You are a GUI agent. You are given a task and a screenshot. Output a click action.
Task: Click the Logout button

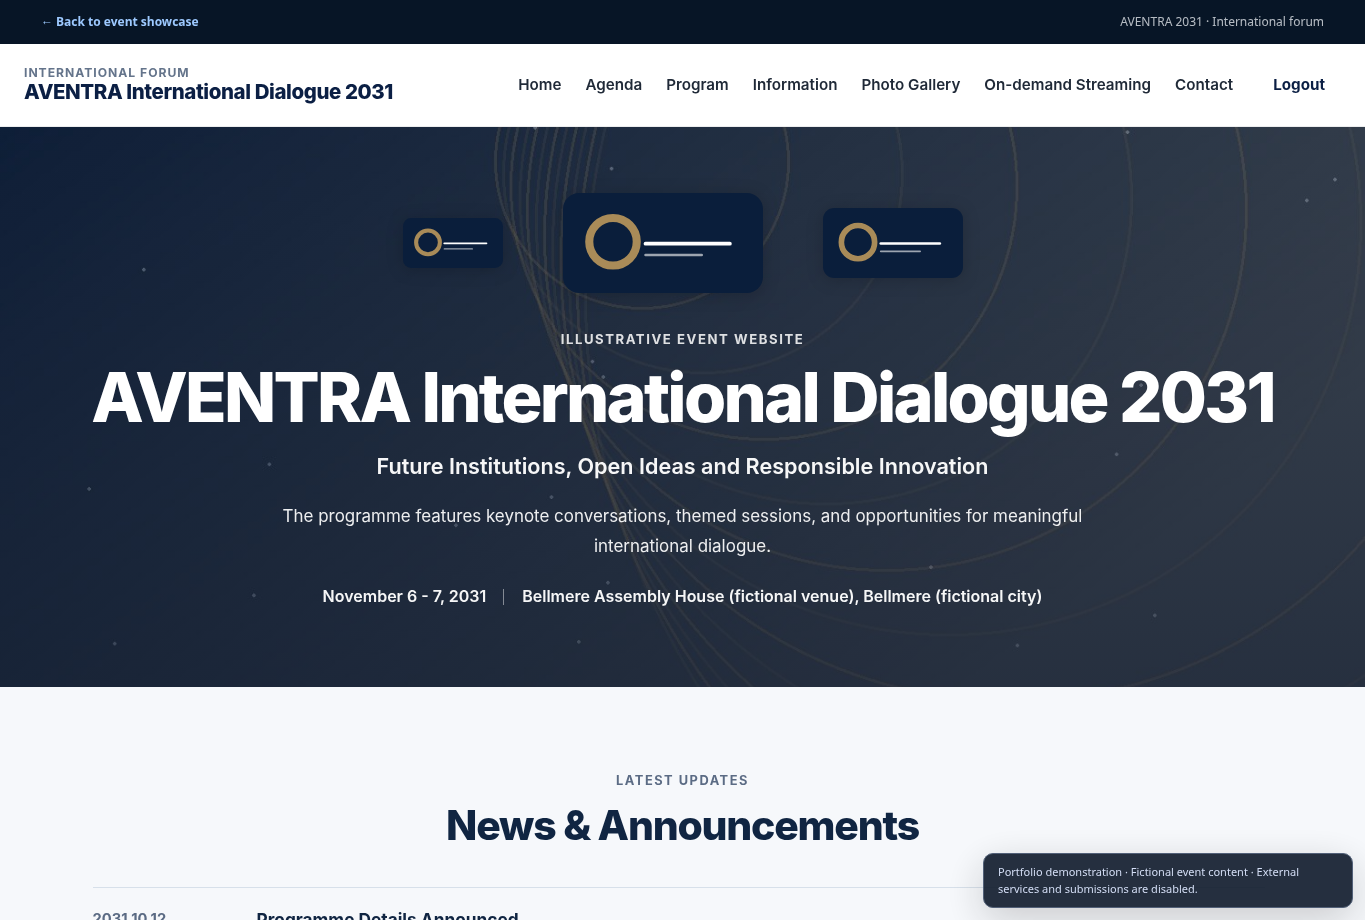tap(1298, 85)
